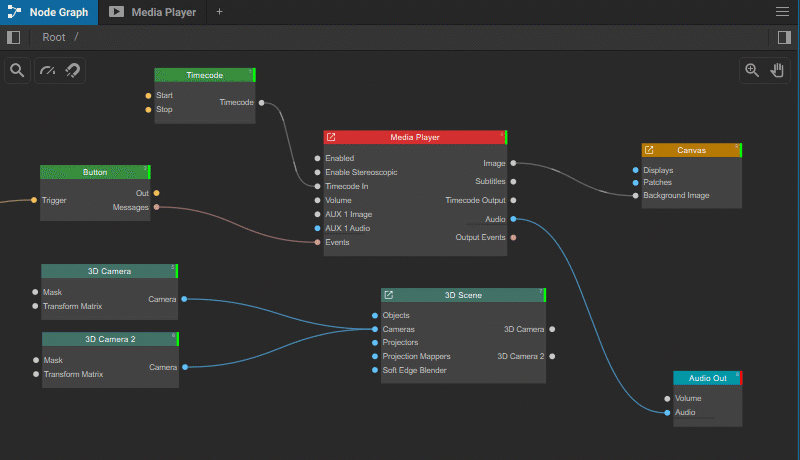
Task: Click Media Player's AUX 1 Image port
Action: 317,214
